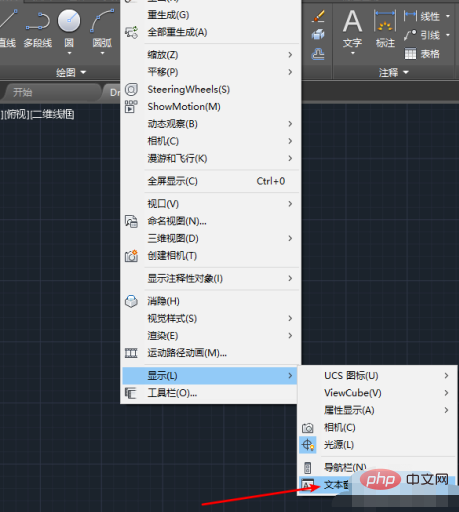Choose Regenerate (重生成(G)) menu item
The height and width of the screenshot is (512, 459).
pos(210,15)
